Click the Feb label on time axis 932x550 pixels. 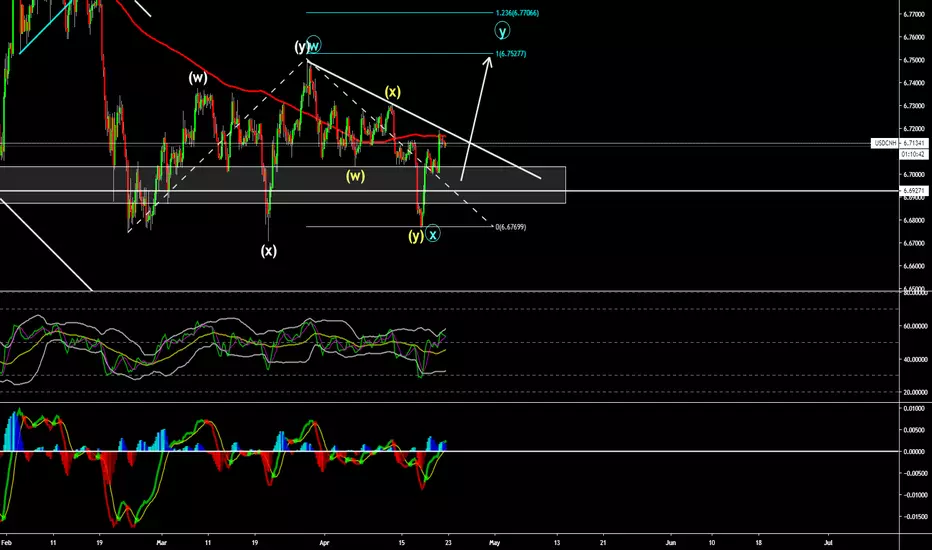[7, 542]
